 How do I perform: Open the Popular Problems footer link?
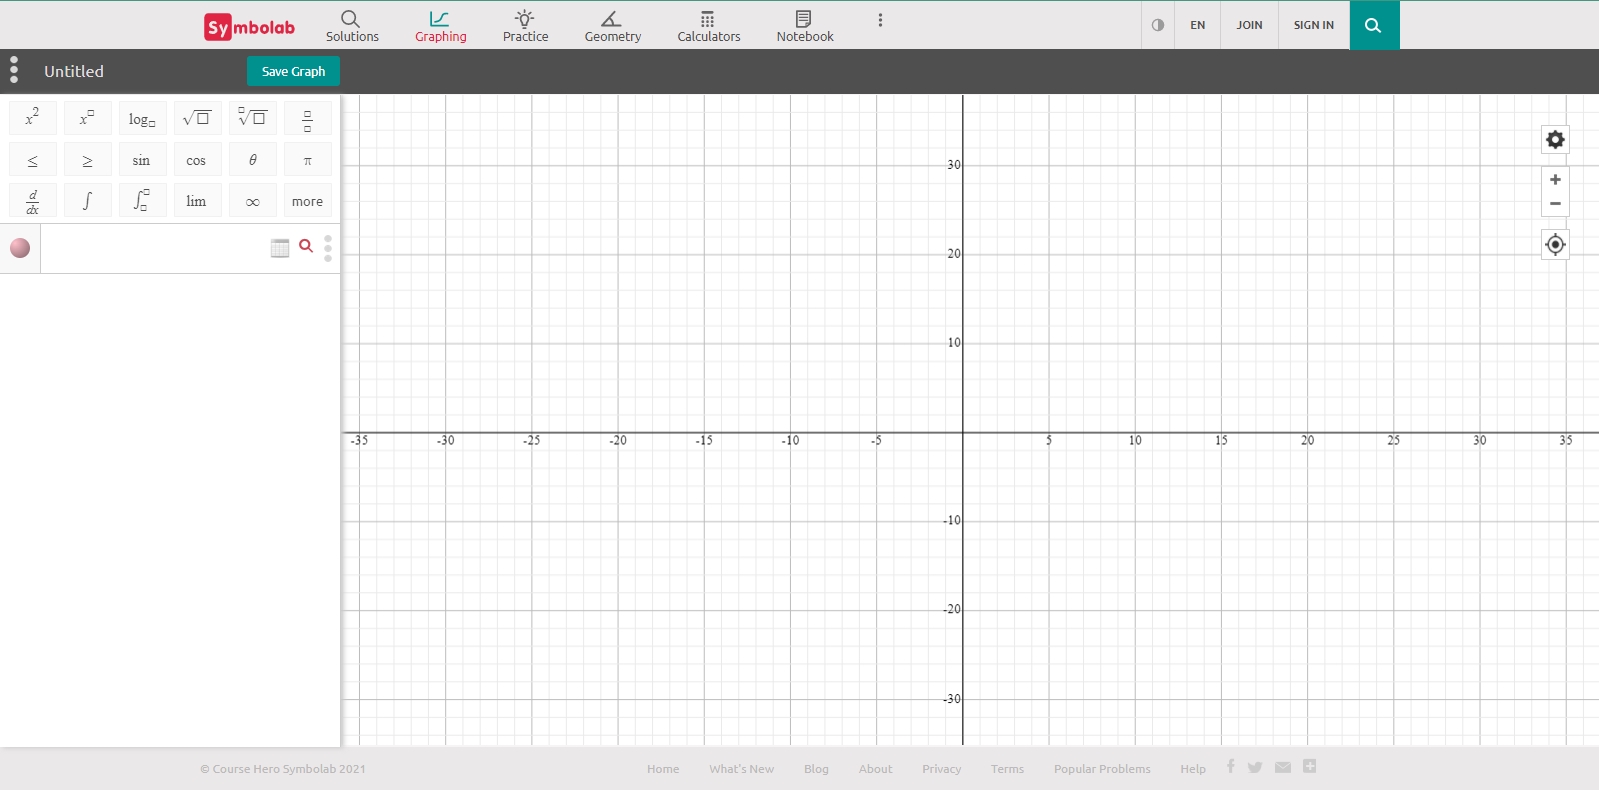(1102, 769)
